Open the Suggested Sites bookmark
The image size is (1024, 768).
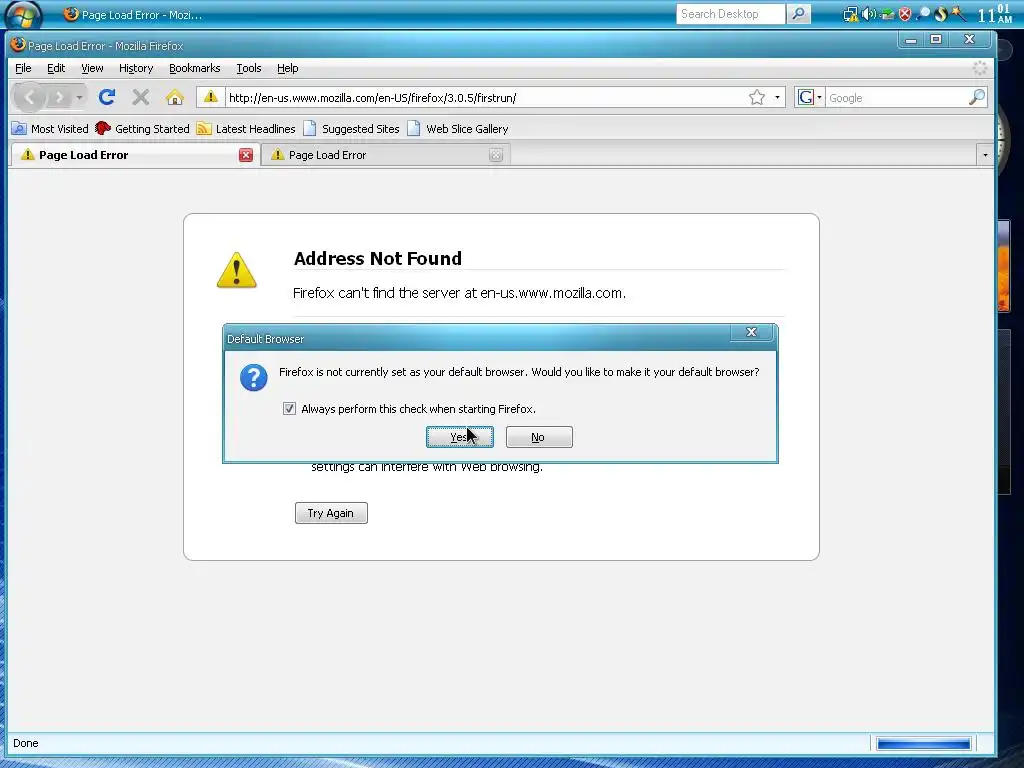tap(351, 129)
